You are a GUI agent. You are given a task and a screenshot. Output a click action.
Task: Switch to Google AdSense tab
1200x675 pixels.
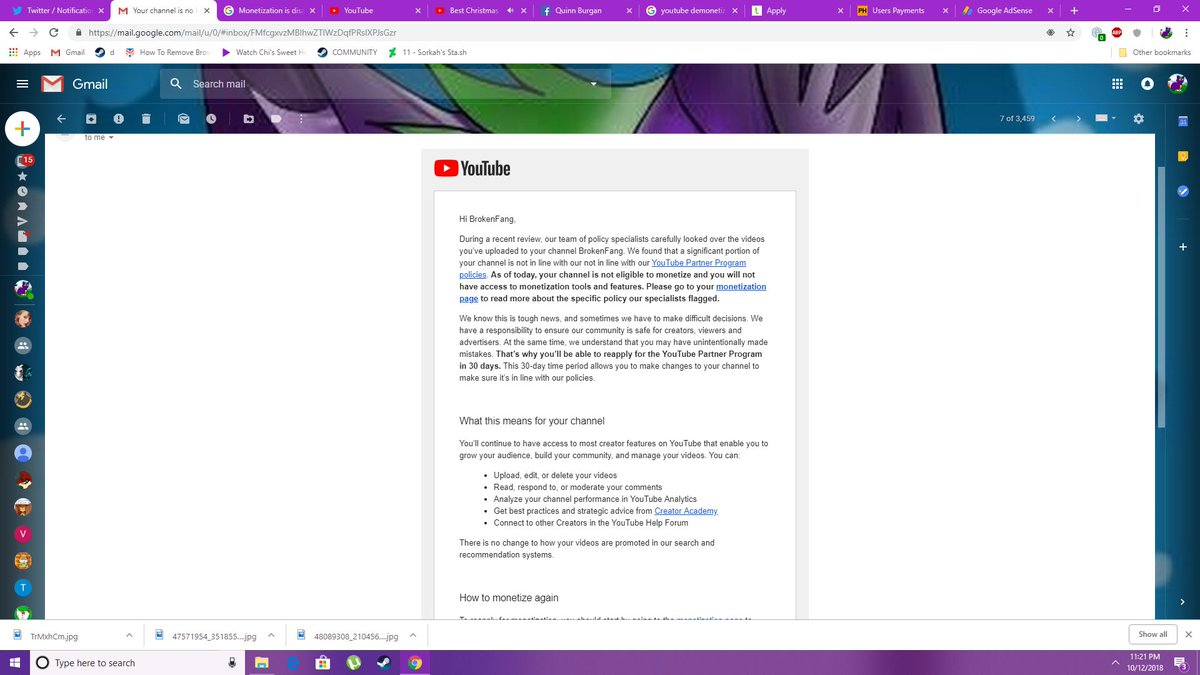pyautogui.click(x=1006, y=10)
